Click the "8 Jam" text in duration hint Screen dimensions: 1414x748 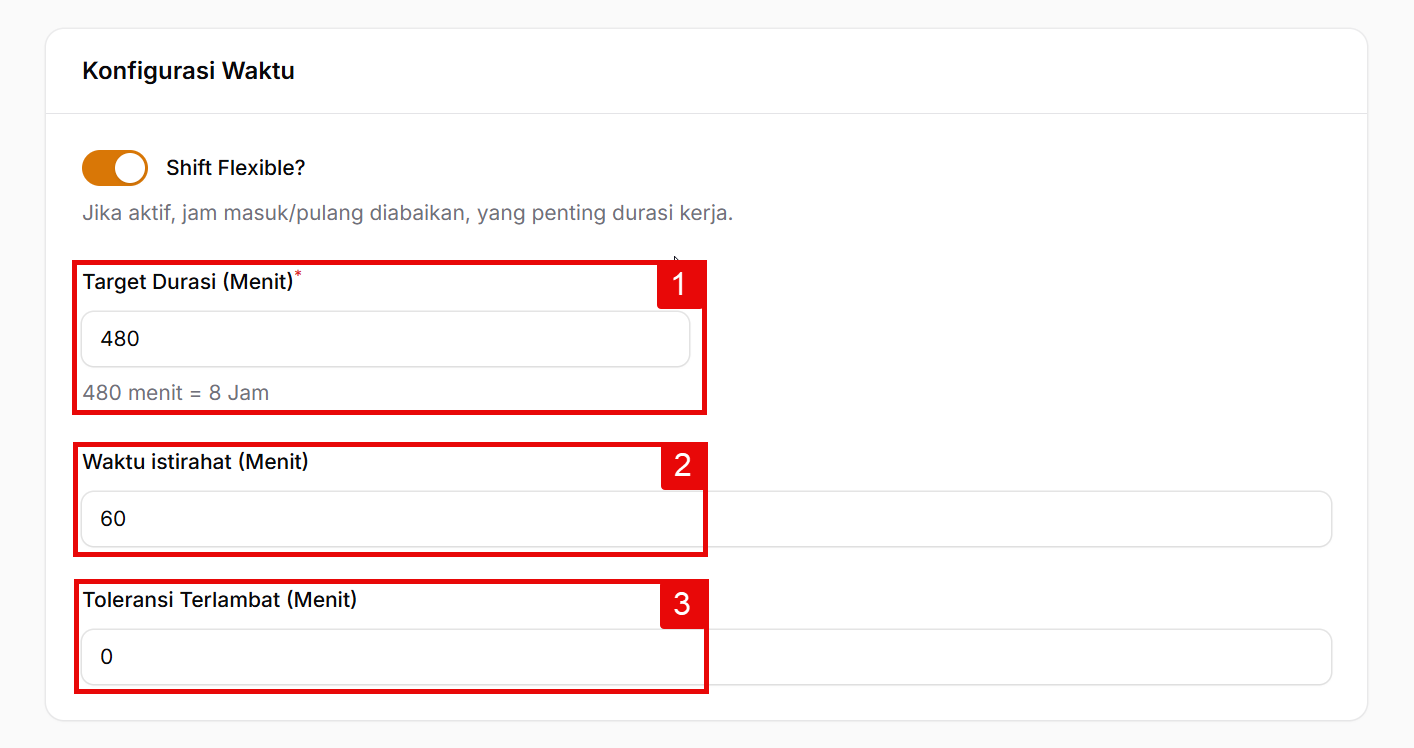239,393
